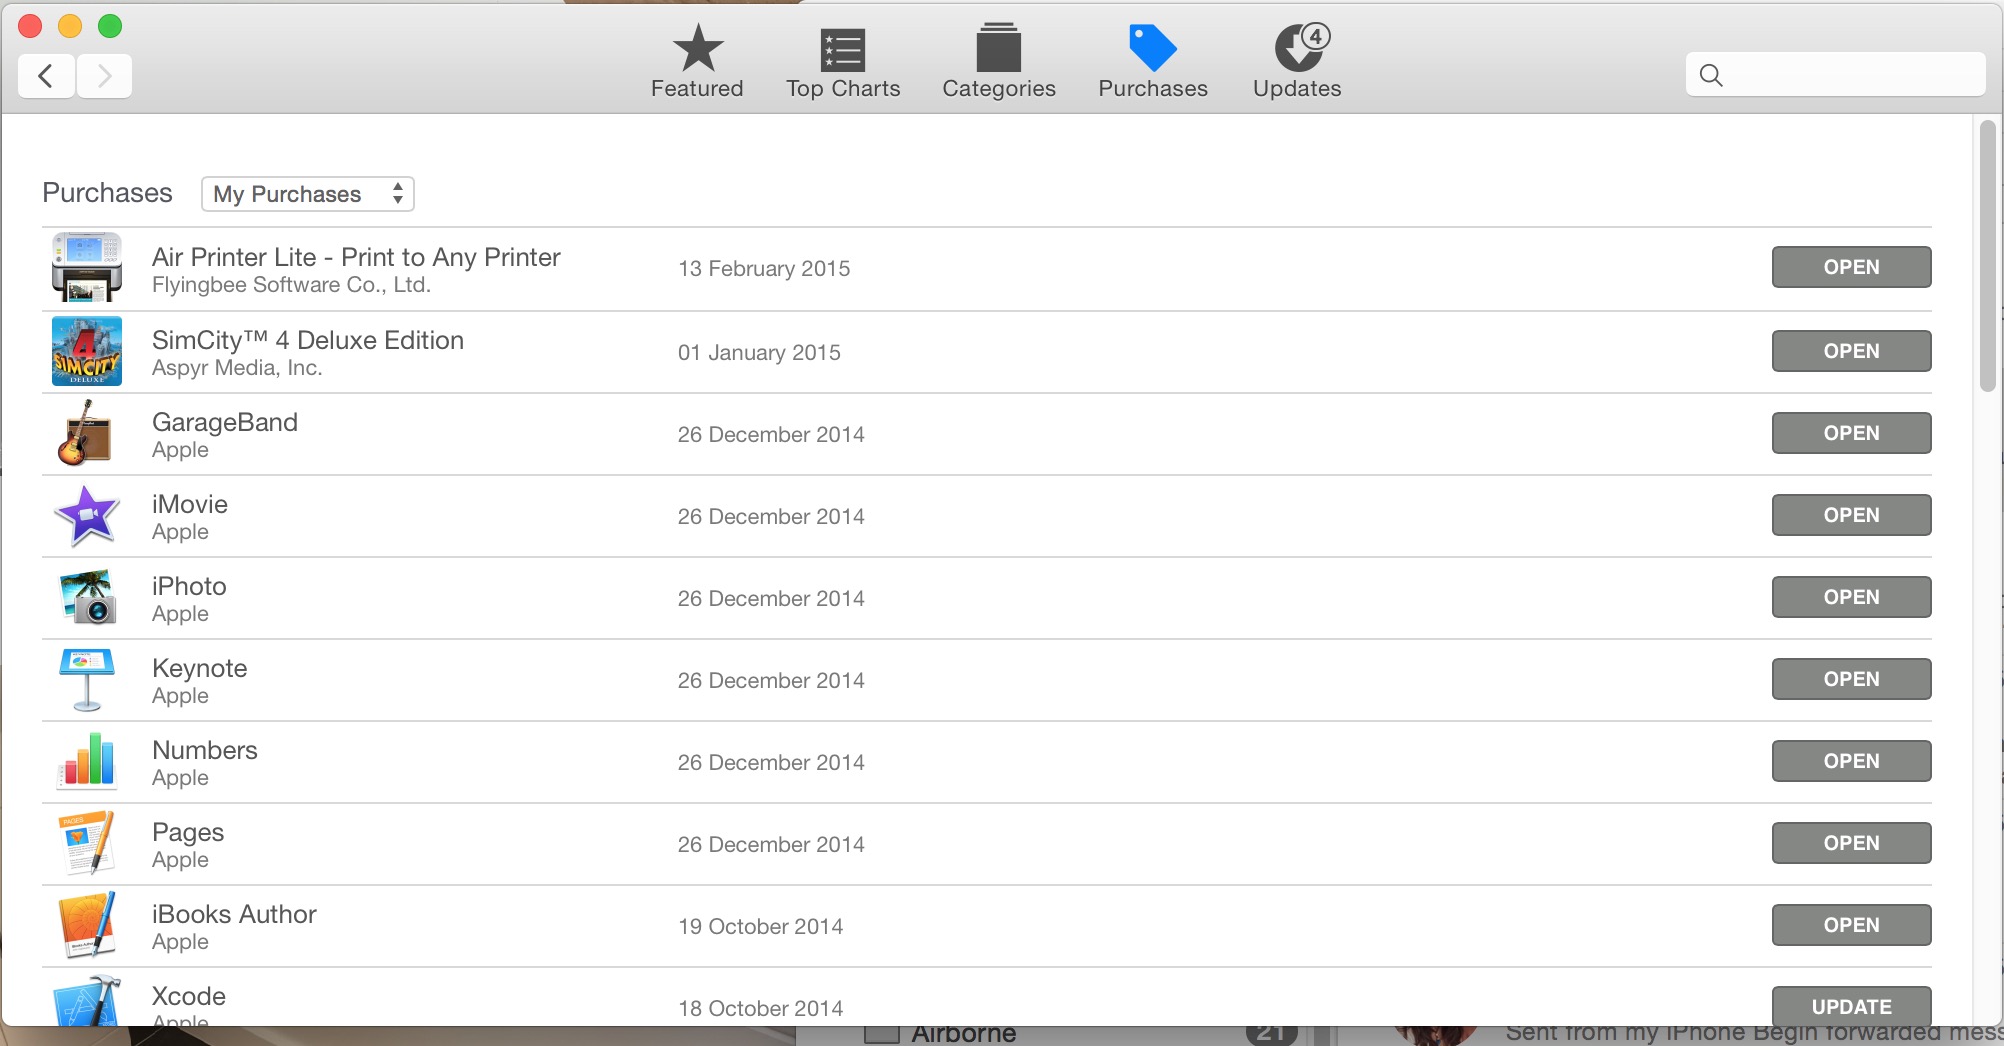This screenshot has width=2004, height=1046.
Task: Switch to the Featured tab label
Action: pyautogui.click(x=697, y=89)
